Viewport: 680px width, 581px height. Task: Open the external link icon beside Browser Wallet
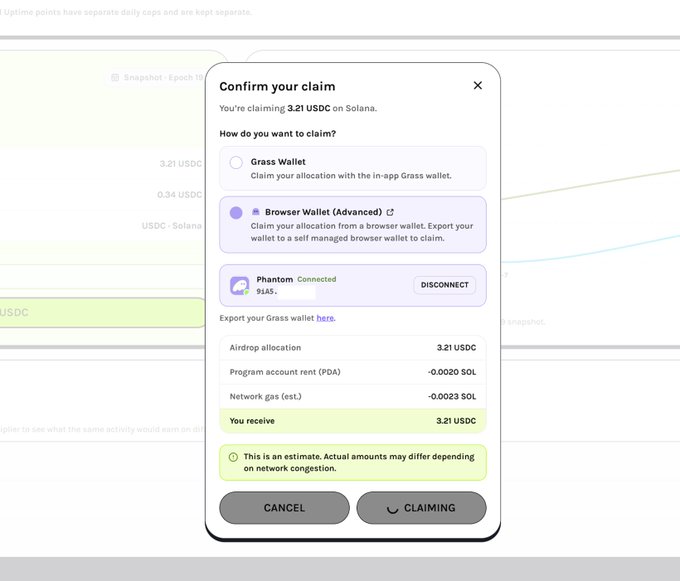(x=390, y=212)
